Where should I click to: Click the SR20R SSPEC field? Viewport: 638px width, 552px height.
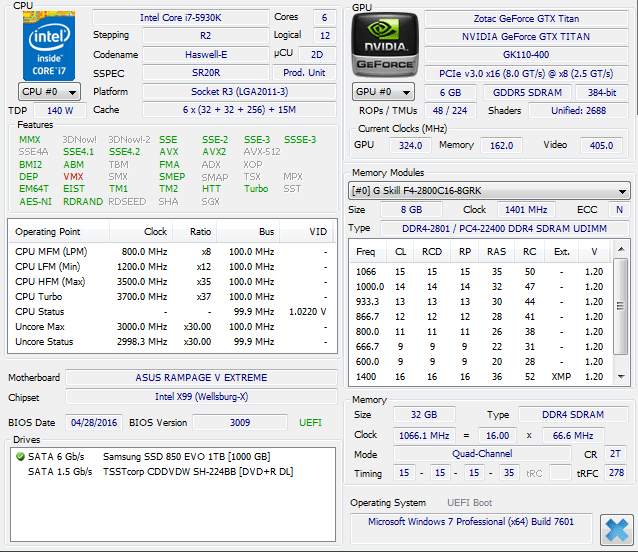(x=206, y=72)
